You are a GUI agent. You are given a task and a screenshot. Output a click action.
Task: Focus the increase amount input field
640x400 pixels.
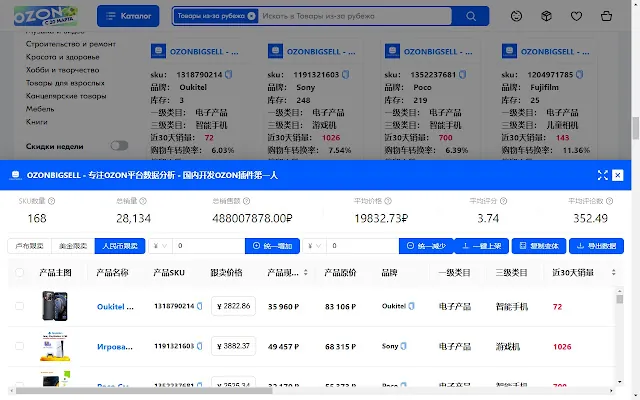pos(209,246)
